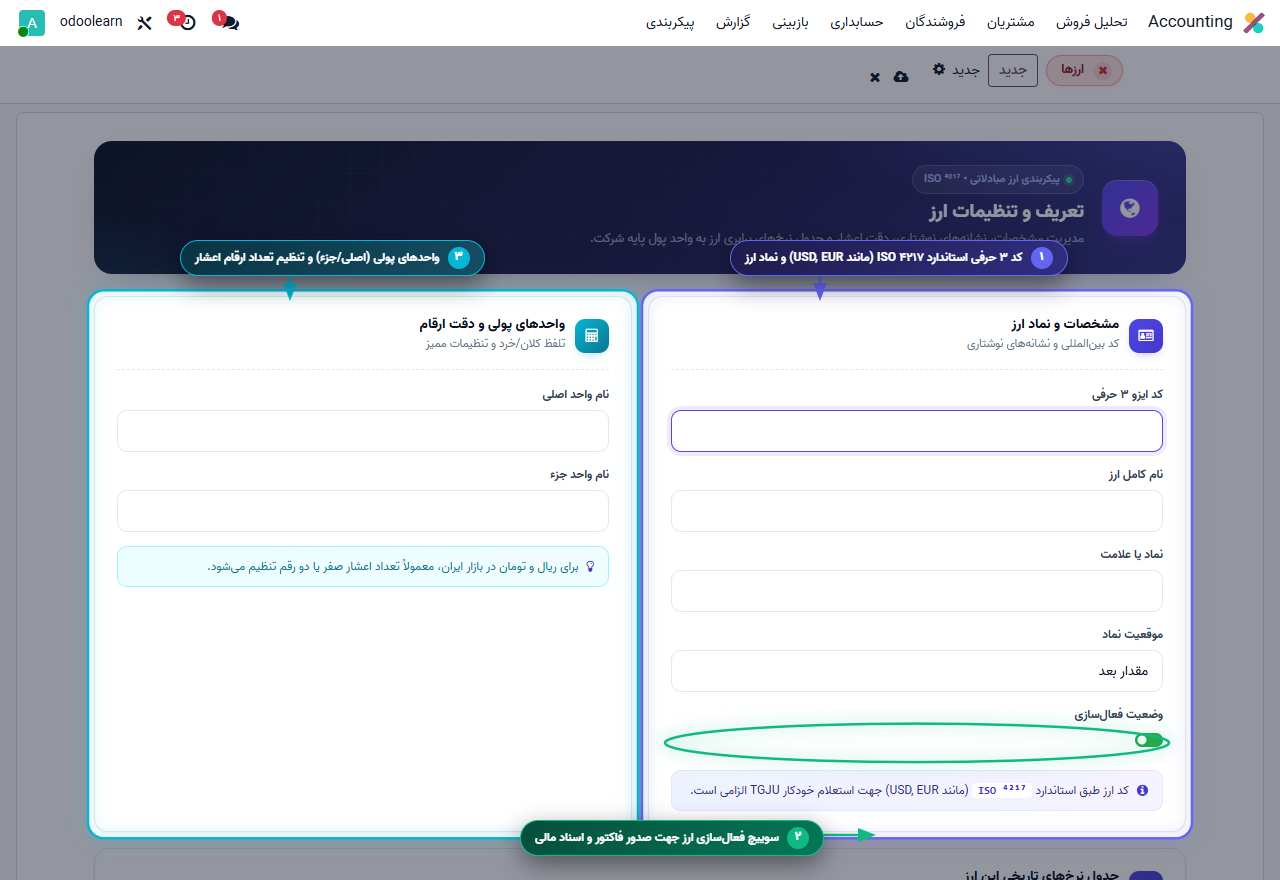
Task: Open the حسابداری menu
Action: tap(857, 22)
